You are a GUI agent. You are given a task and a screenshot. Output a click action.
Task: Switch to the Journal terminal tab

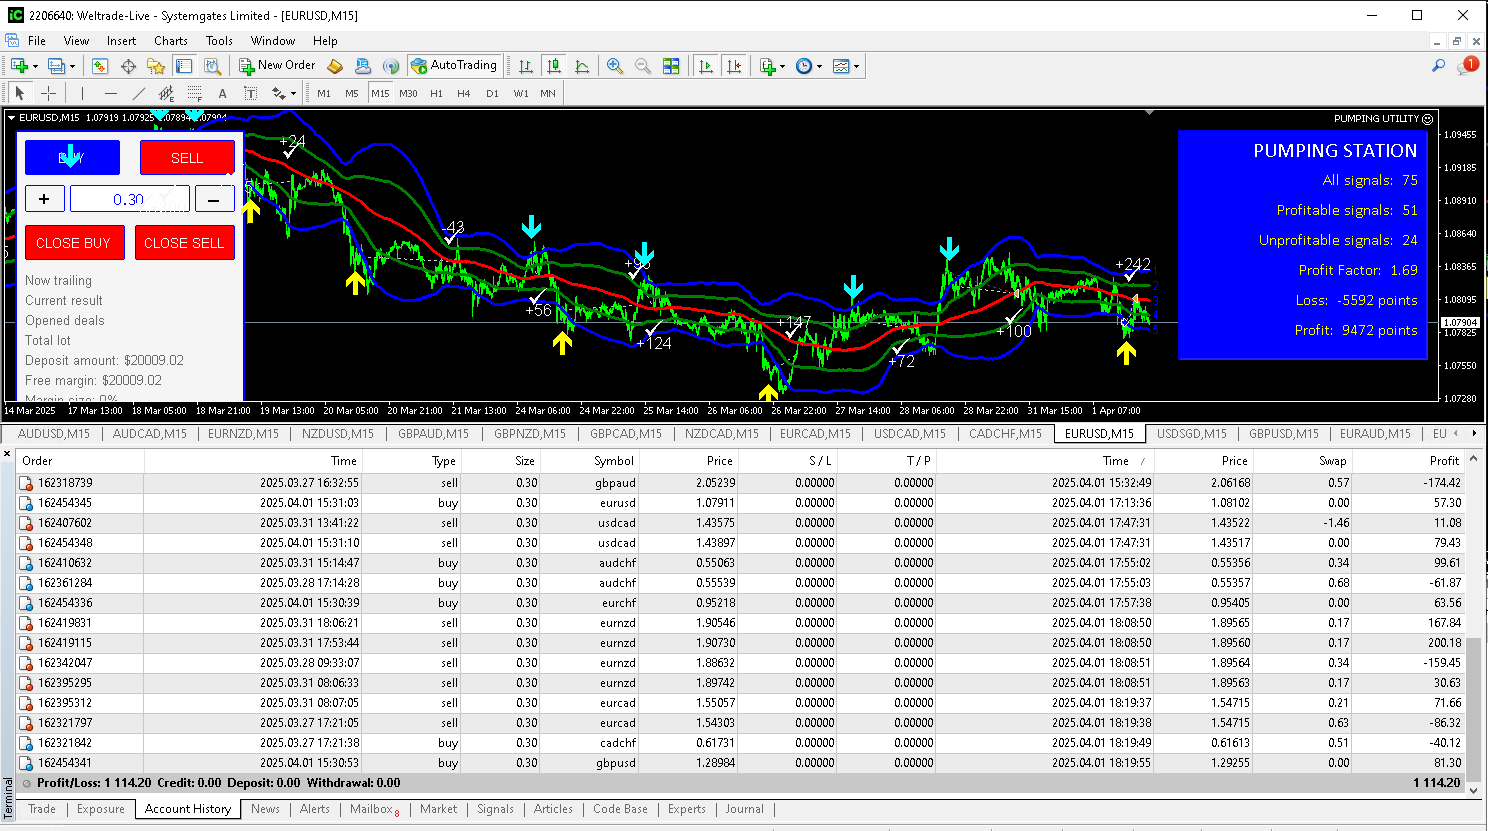click(744, 809)
